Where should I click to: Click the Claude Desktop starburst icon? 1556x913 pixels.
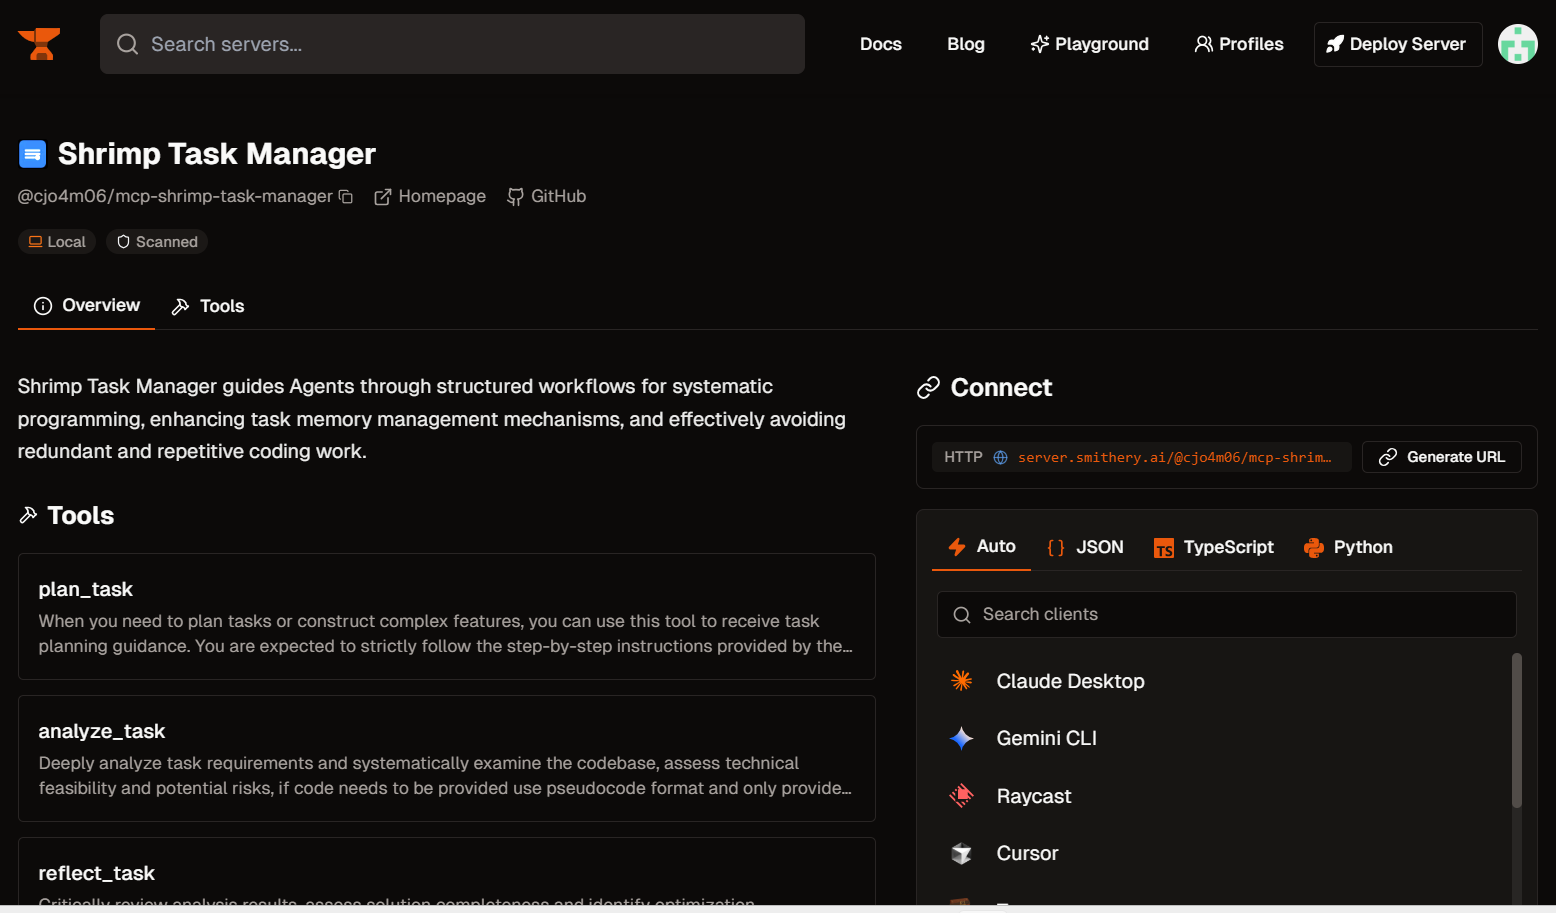[x=961, y=681]
